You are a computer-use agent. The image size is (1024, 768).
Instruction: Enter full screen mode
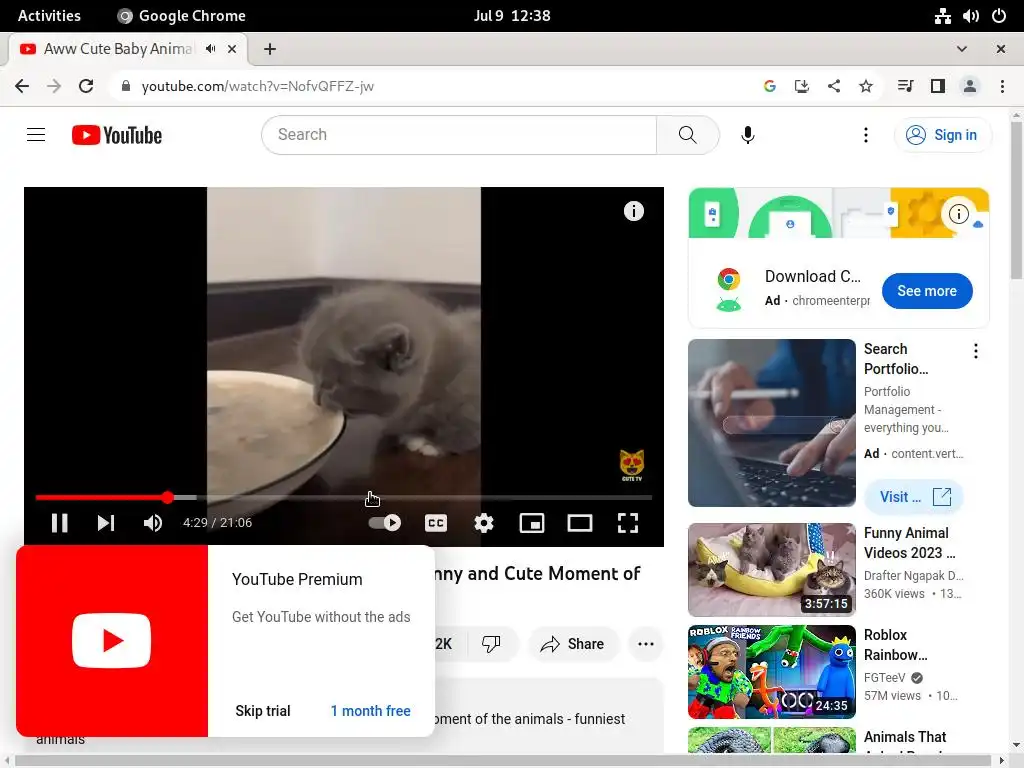click(628, 522)
